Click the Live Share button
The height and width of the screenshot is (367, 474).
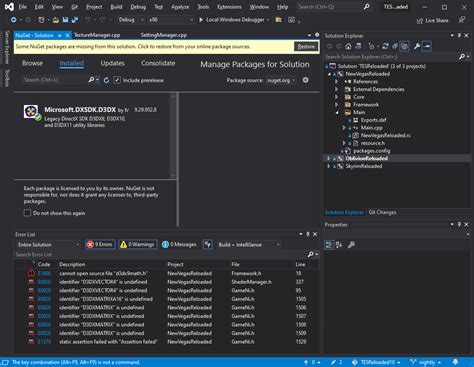coord(433,20)
